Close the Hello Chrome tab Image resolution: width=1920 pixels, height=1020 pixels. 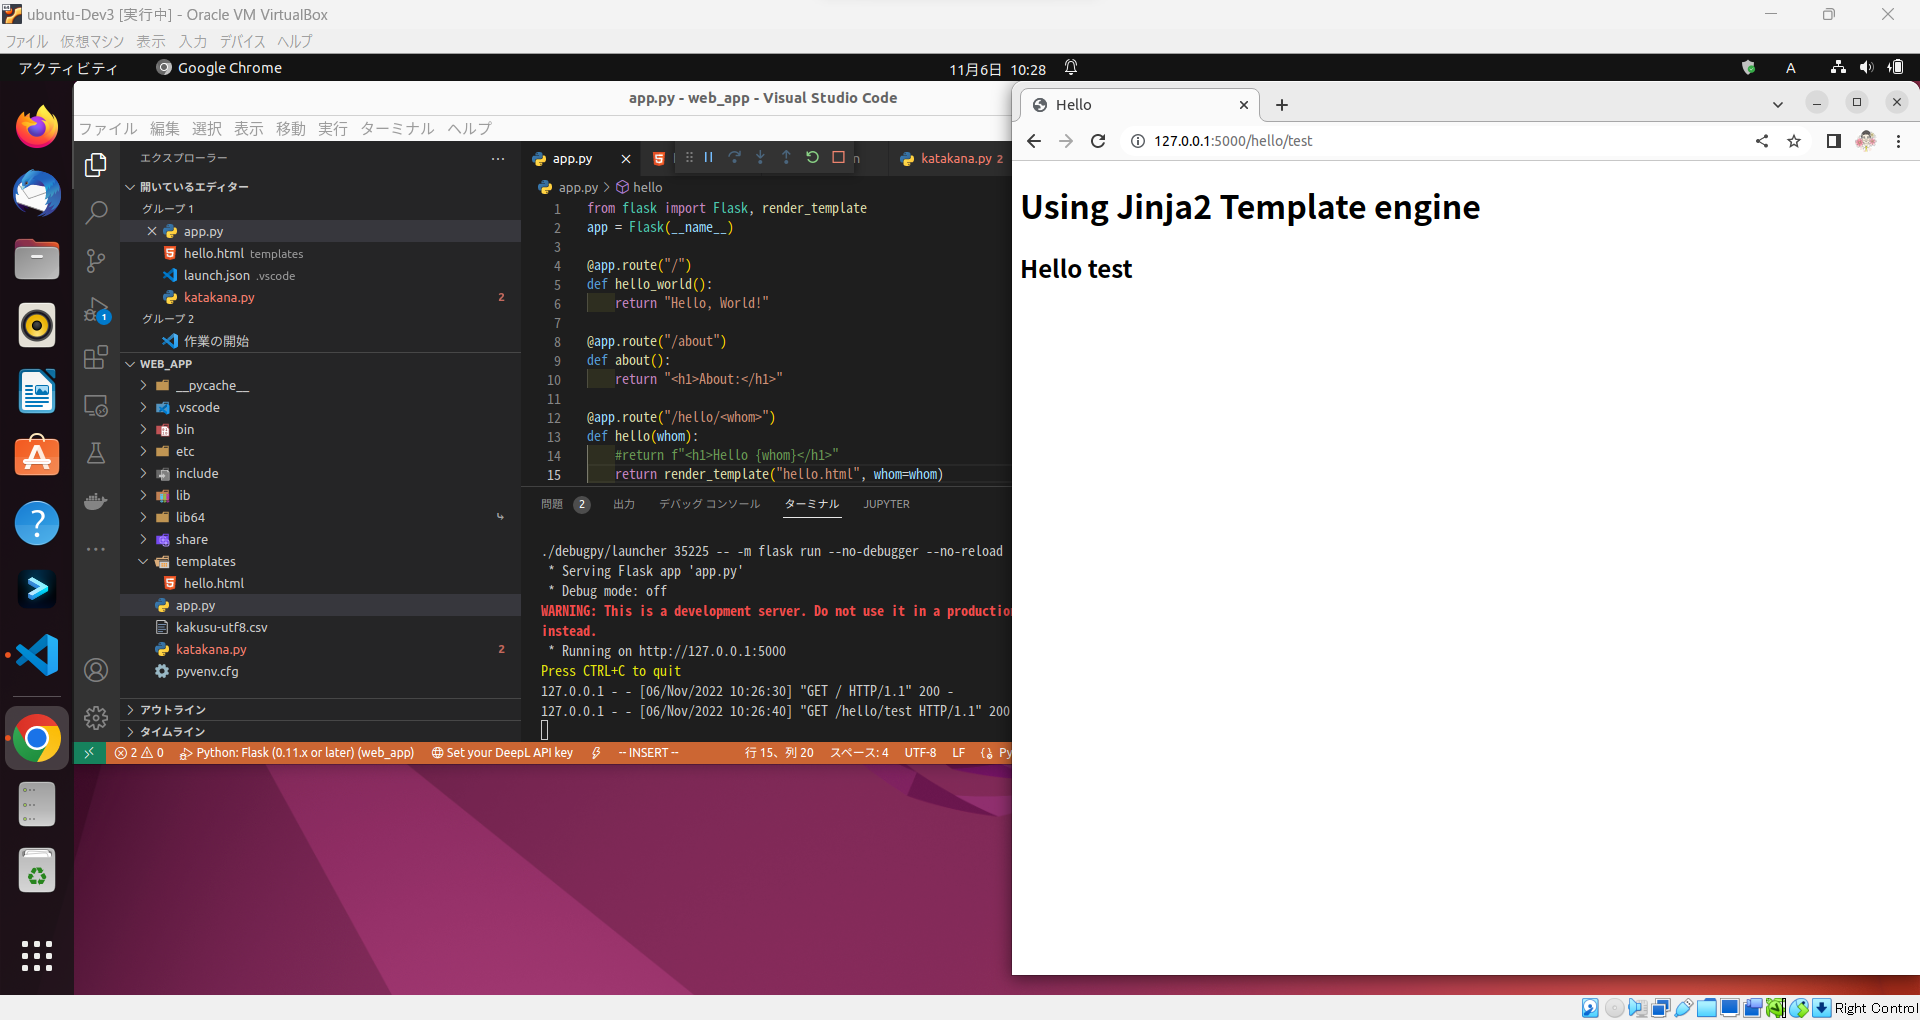point(1244,104)
